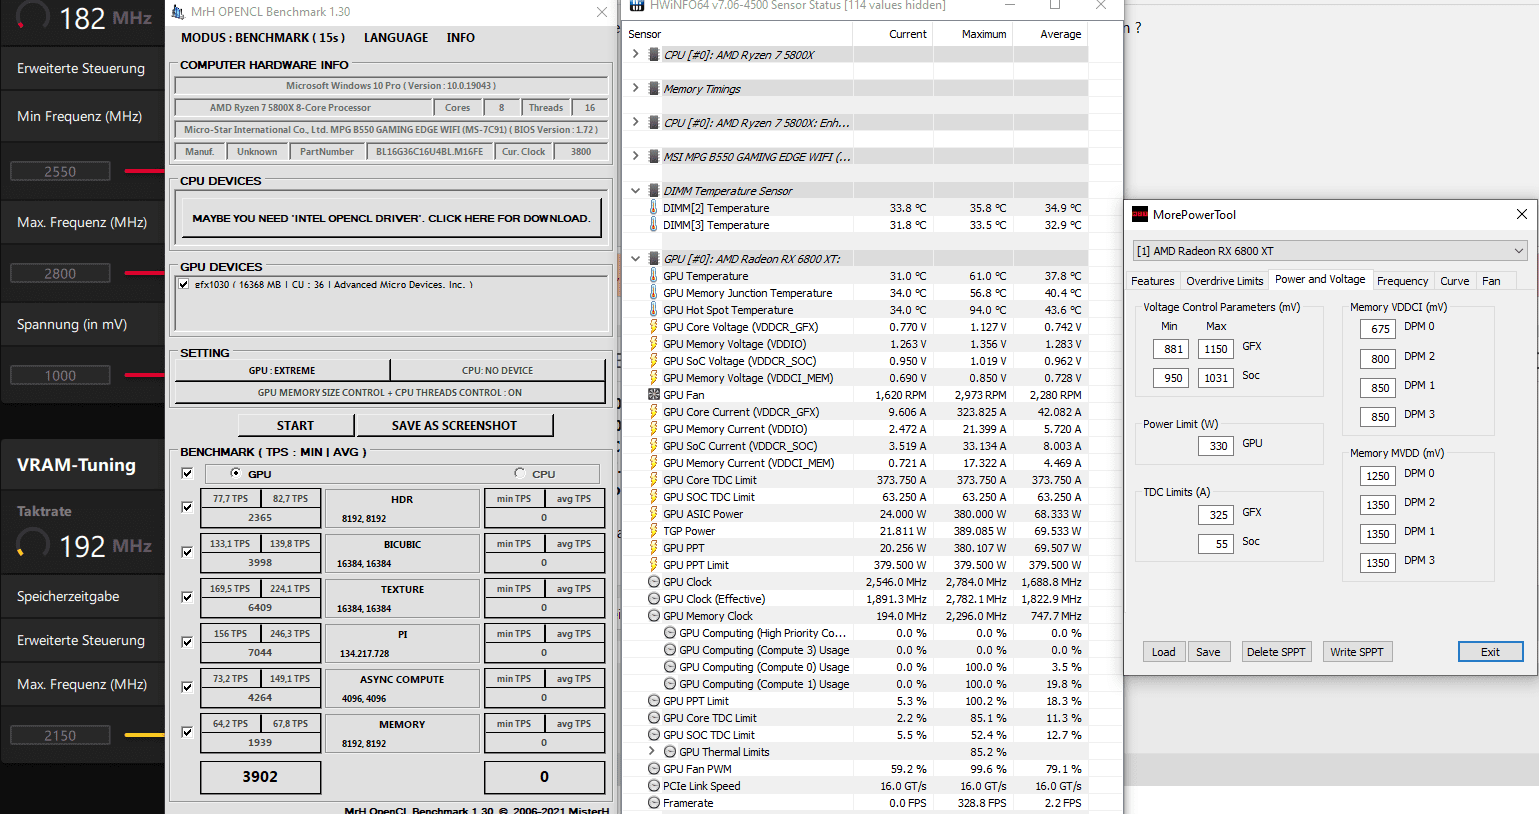
Task: Open the LANGUAGE menu
Action: pos(396,37)
